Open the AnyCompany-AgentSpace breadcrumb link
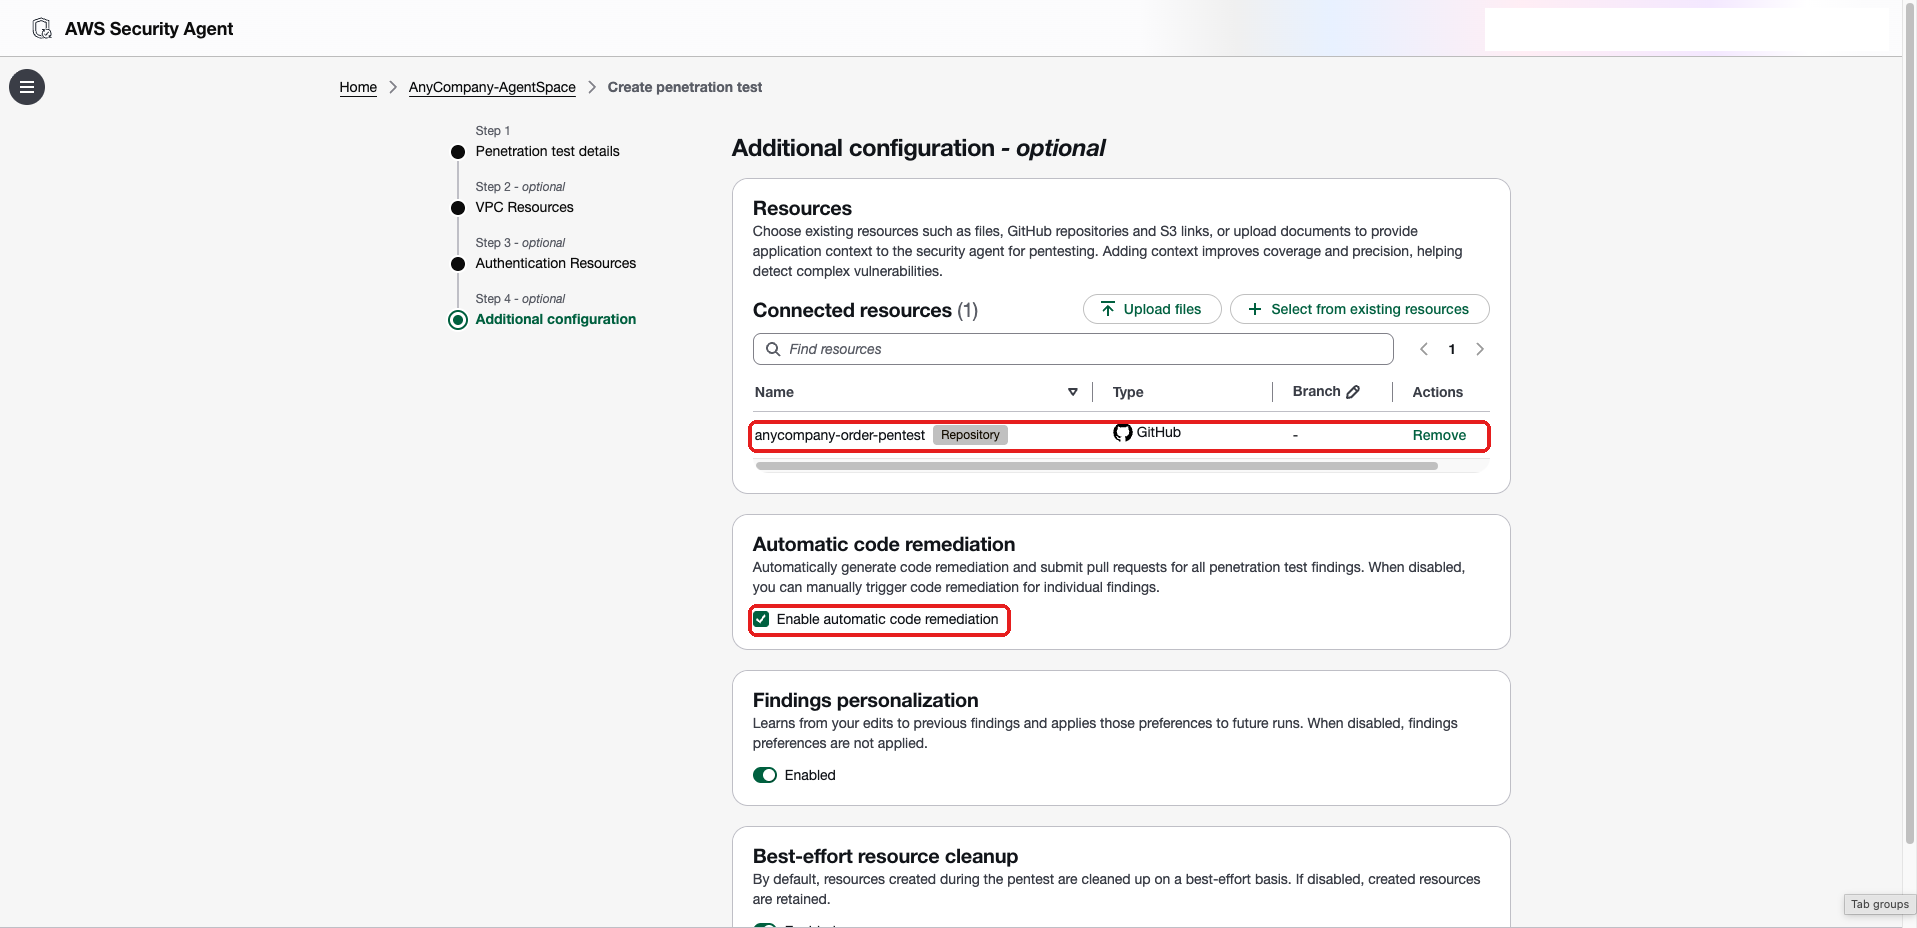The height and width of the screenshot is (928, 1917). [x=492, y=87]
